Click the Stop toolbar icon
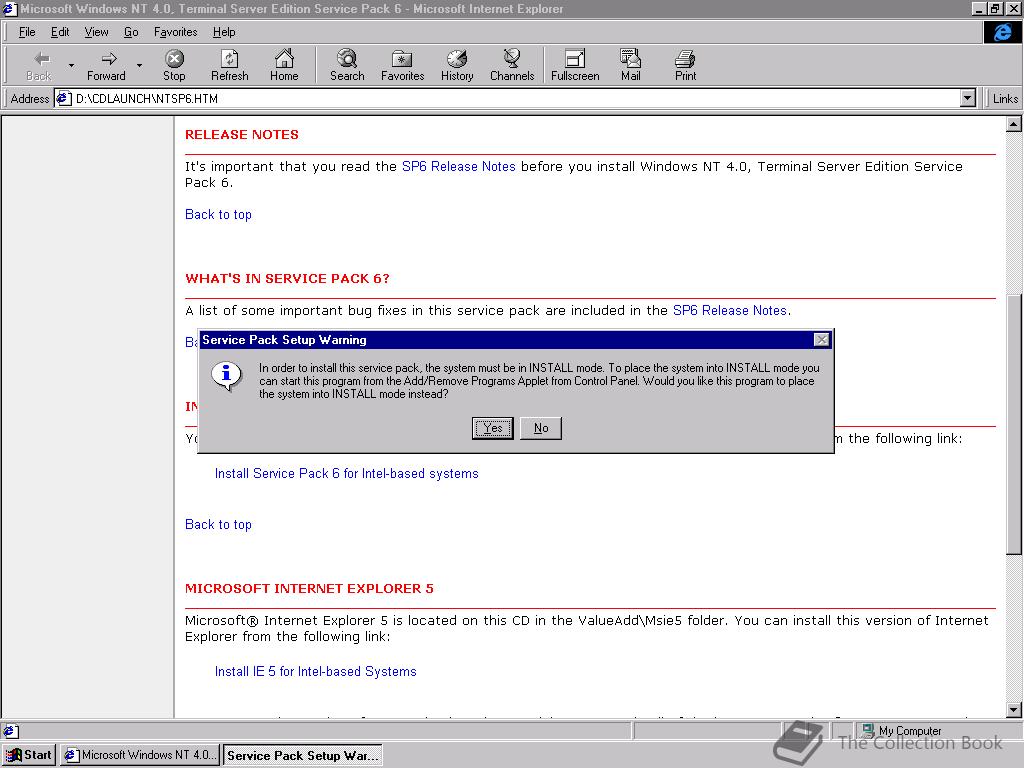 tap(174, 59)
